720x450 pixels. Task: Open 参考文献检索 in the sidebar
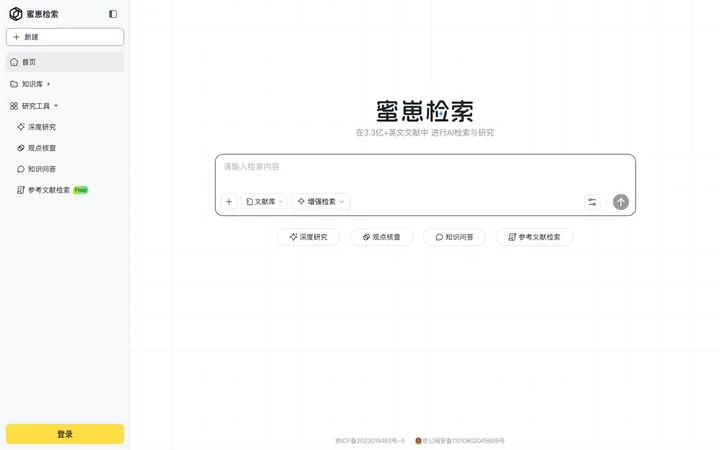[x=44, y=190]
